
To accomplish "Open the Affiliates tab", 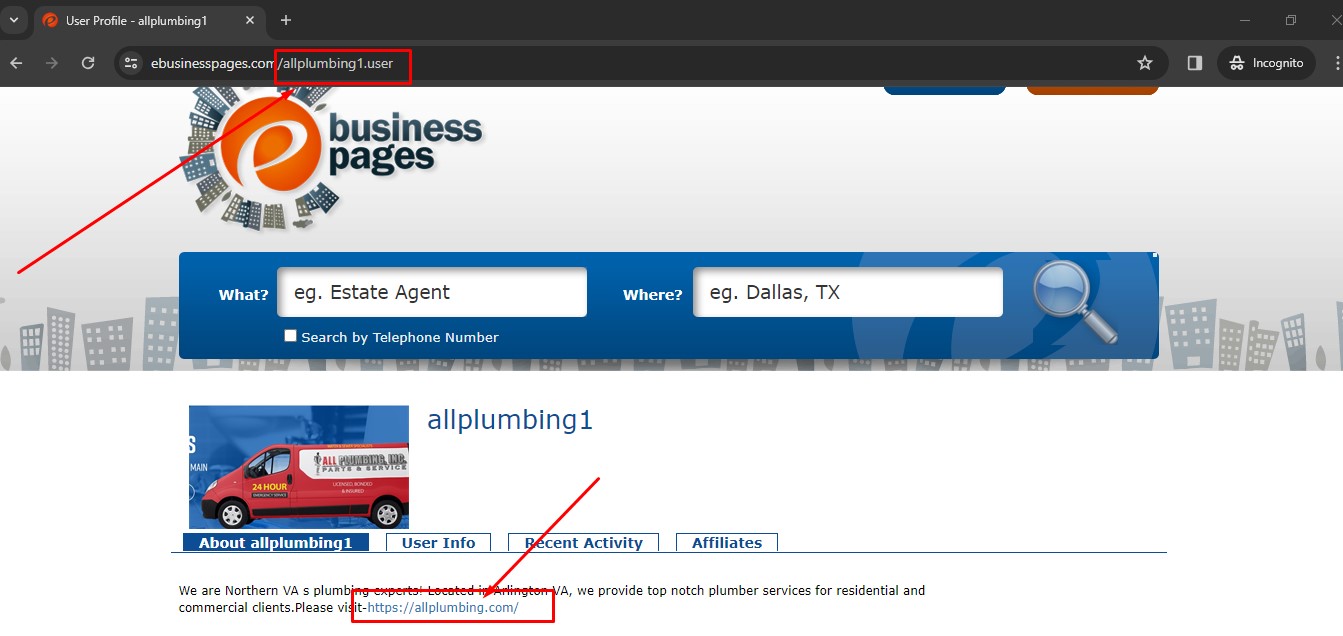I will pos(727,542).
